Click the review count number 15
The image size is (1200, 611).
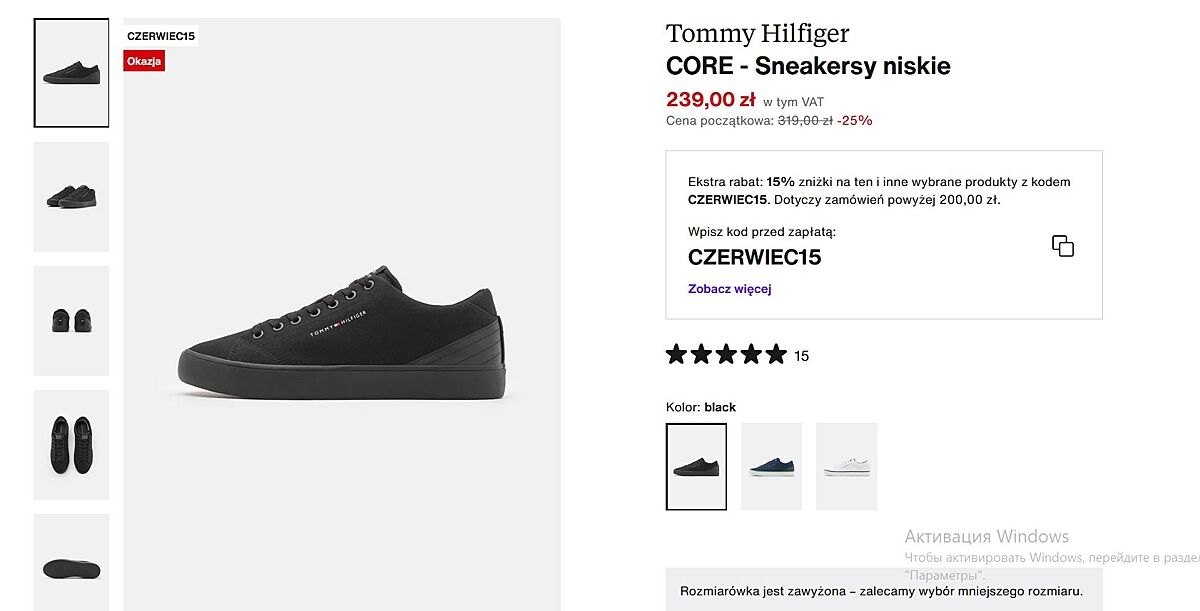[x=801, y=356]
